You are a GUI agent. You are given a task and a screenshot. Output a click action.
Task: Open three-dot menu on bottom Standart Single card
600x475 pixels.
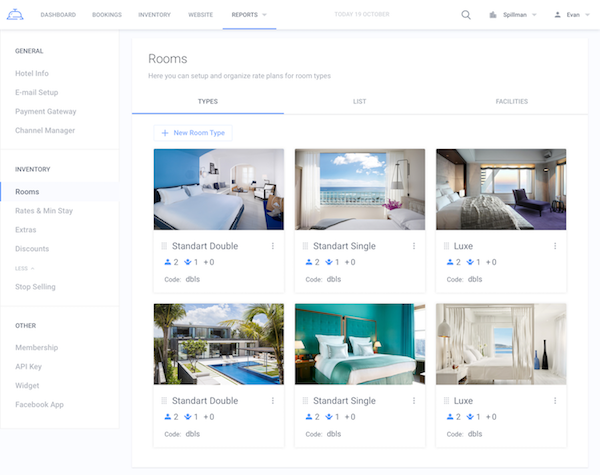pyautogui.click(x=414, y=401)
